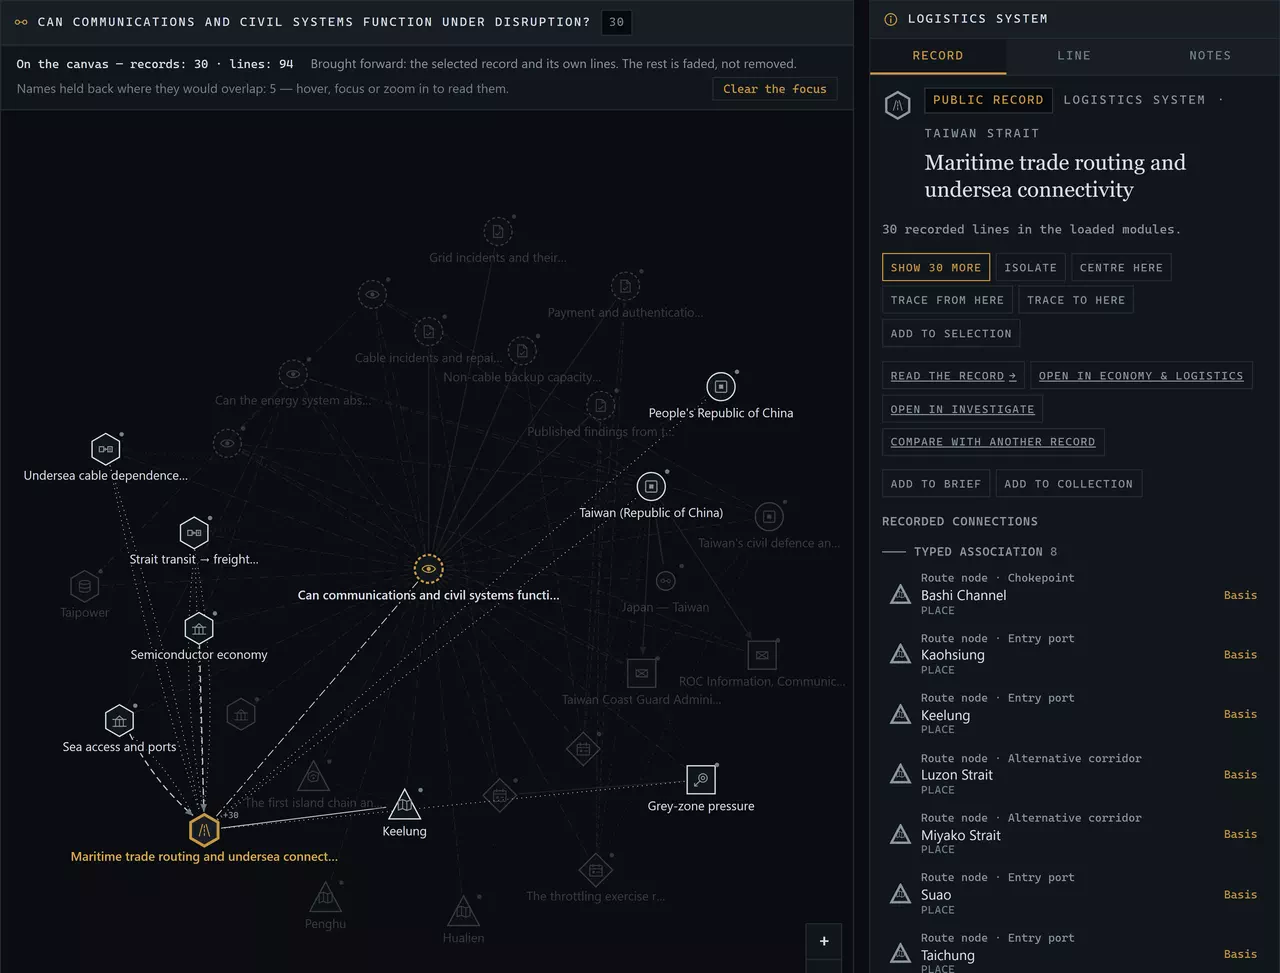Click the Sea access and ports node
1280x973 pixels.
pos(119,721)
